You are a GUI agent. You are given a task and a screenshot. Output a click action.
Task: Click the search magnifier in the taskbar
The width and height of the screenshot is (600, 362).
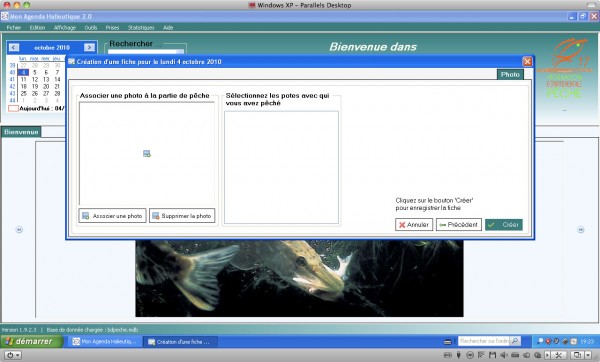click(515, 341)
